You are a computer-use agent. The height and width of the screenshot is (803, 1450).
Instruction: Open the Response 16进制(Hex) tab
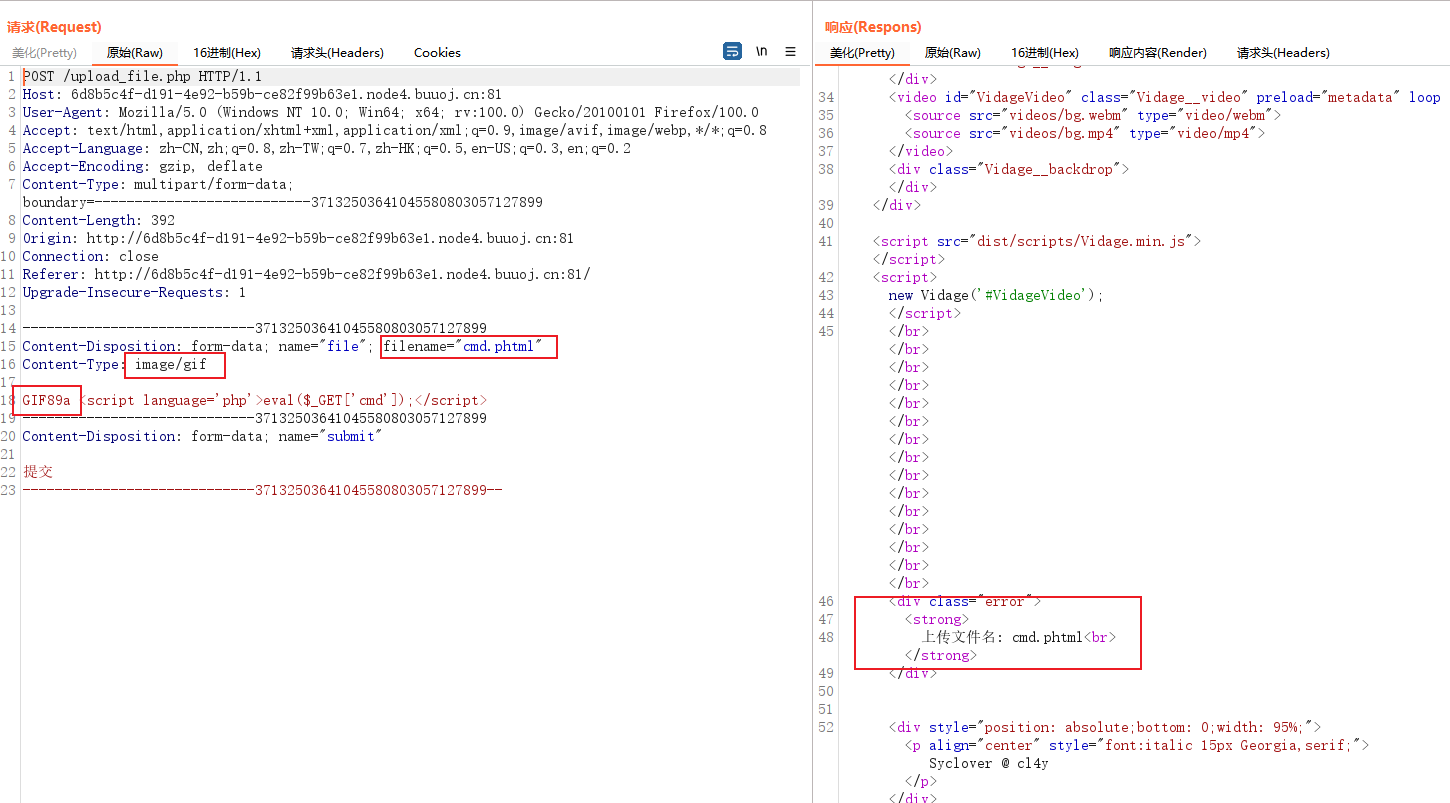(x=1045, y=53)
